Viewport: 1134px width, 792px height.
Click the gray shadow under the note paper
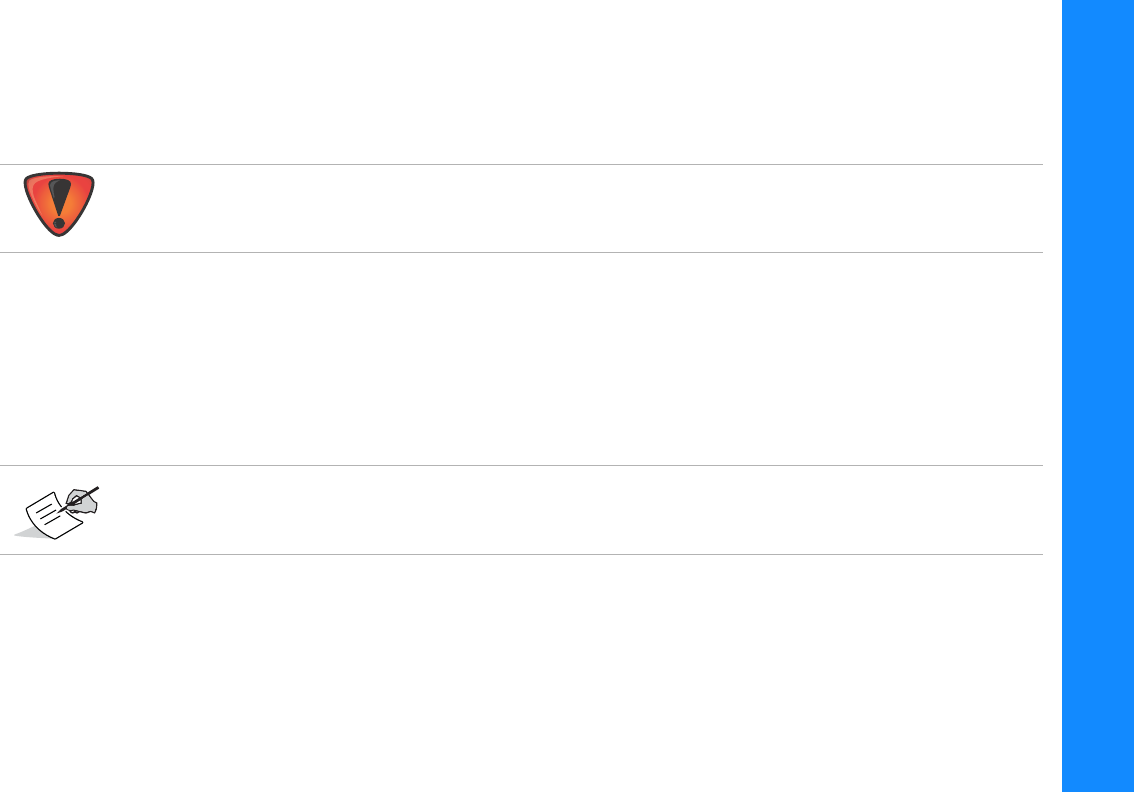28,533
